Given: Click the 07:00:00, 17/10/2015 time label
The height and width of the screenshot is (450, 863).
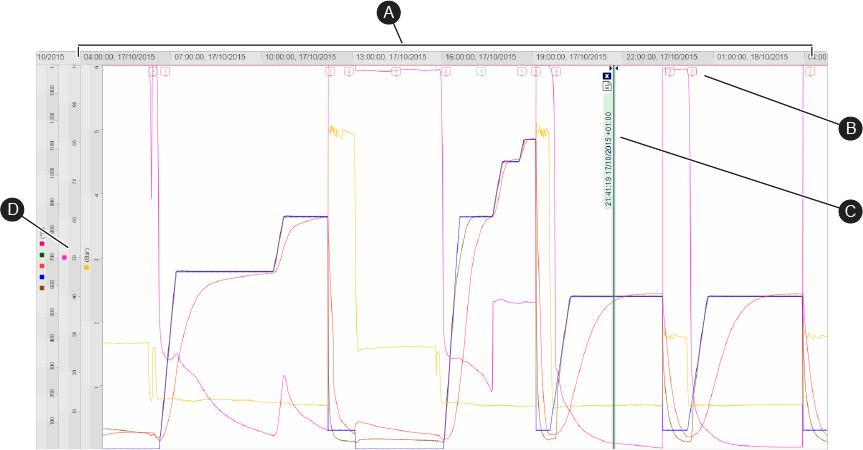Looking at the screenshot, I should (209, 57).
